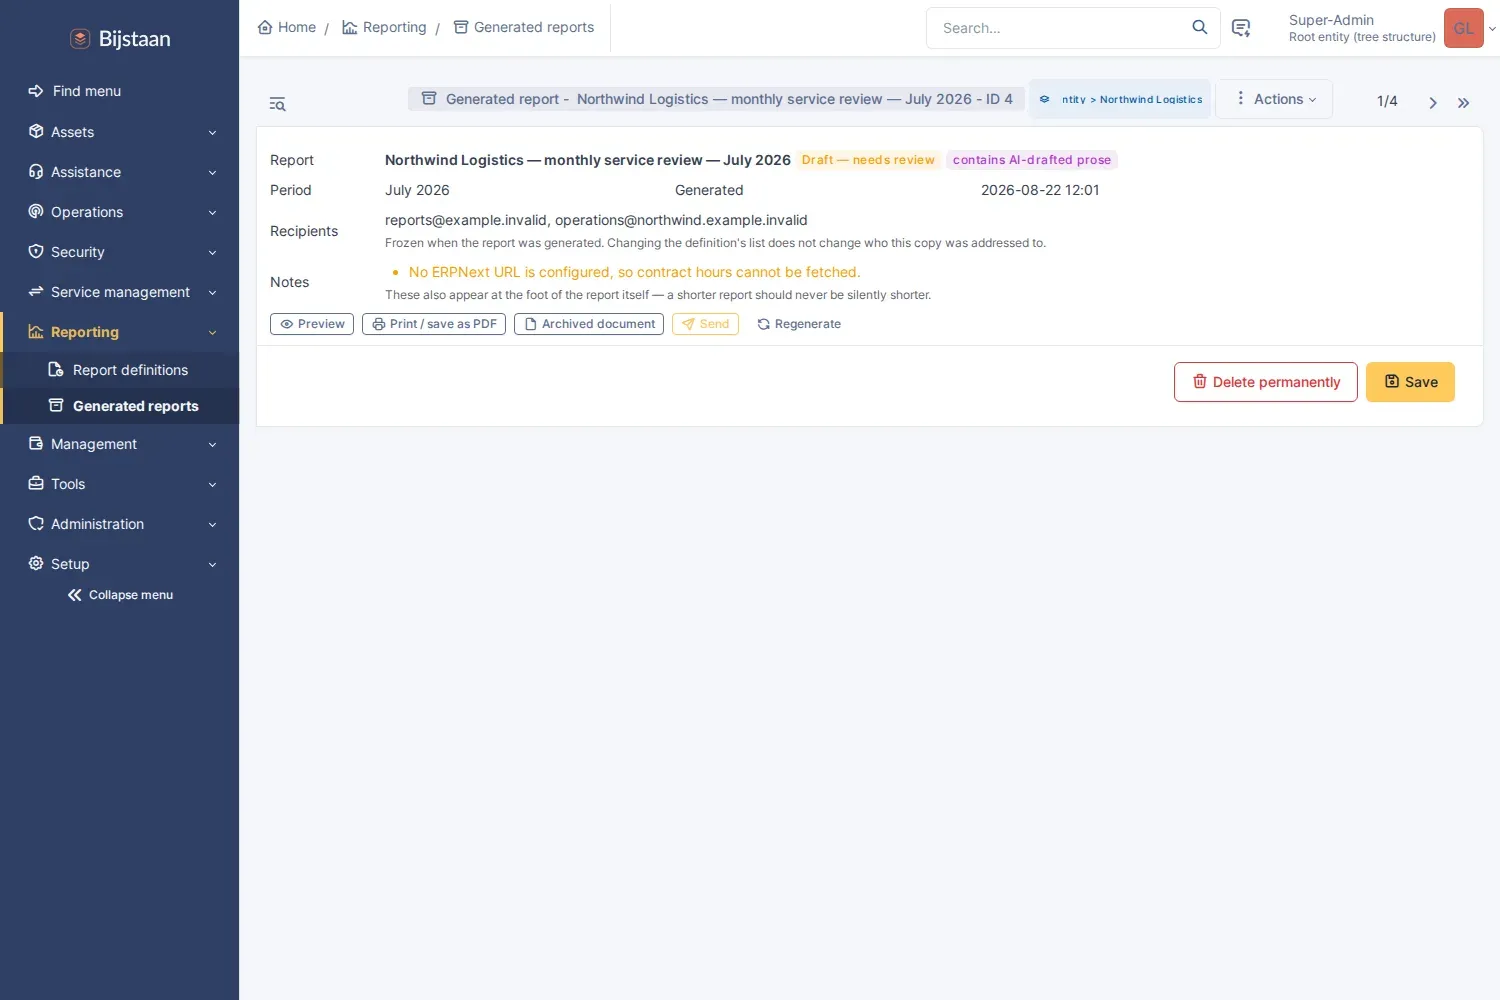This screenshot has height=1000, width=1500.
Task: Click the Home breadcrumb
Action: pos(287,27)
